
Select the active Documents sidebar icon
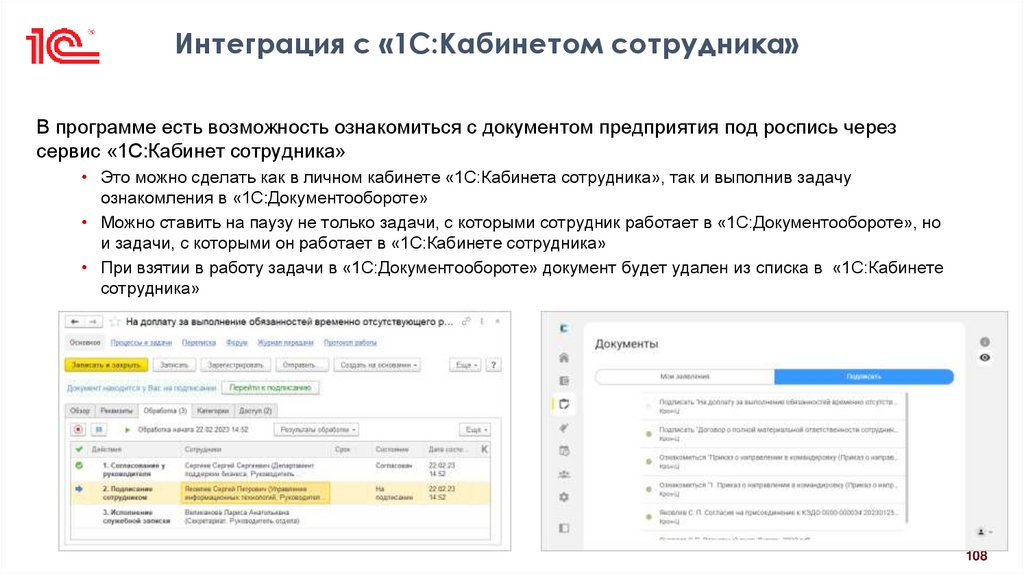564,404
